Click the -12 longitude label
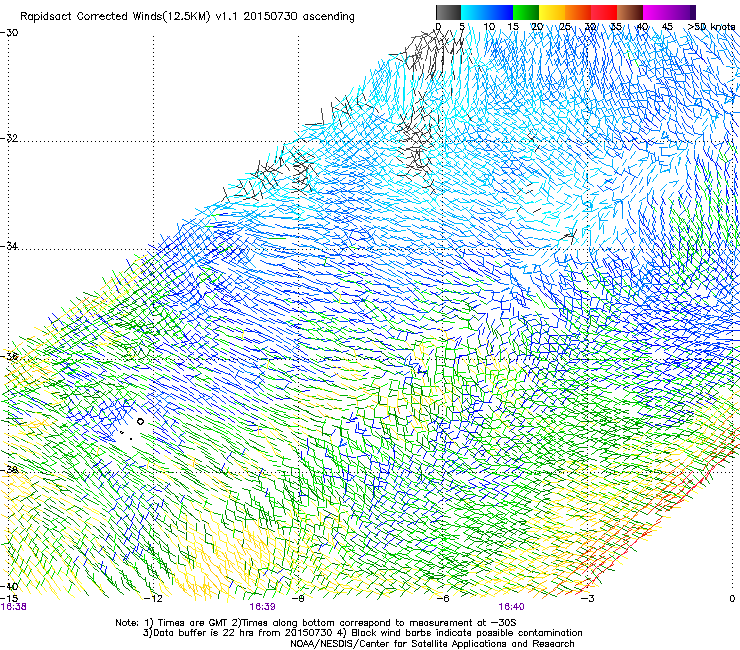This screenshot has height=650, width=740. click(153, 599)
